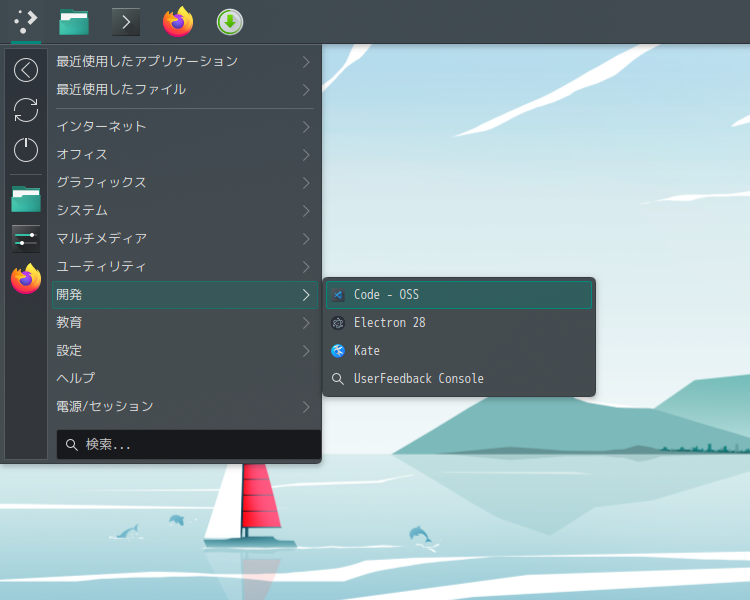Click the 検索... search field
750x600 pixels.
click(x=188, y=444)
